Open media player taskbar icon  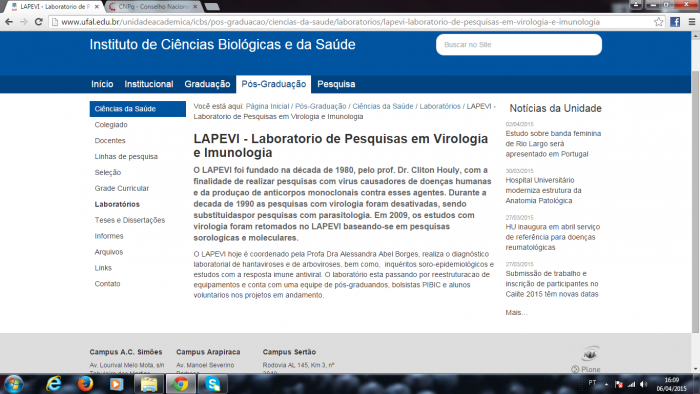117,384
